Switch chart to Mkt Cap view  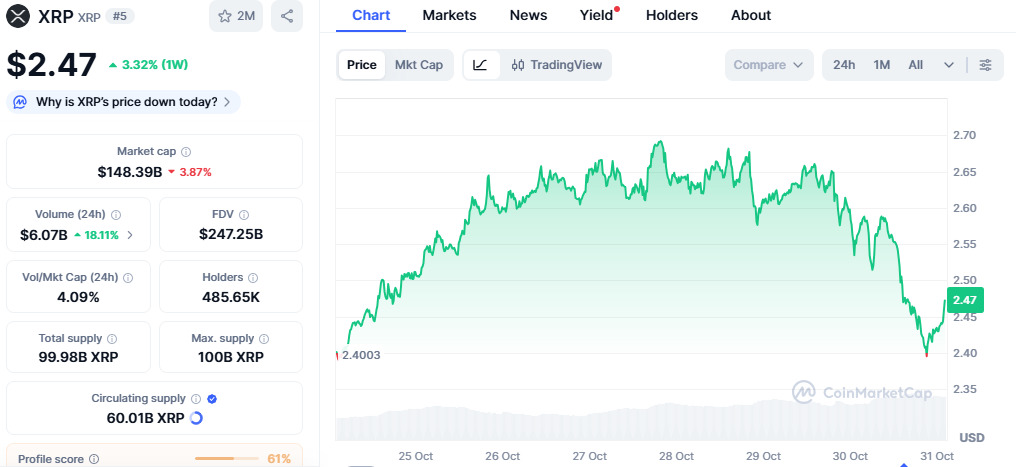(419, 65)
